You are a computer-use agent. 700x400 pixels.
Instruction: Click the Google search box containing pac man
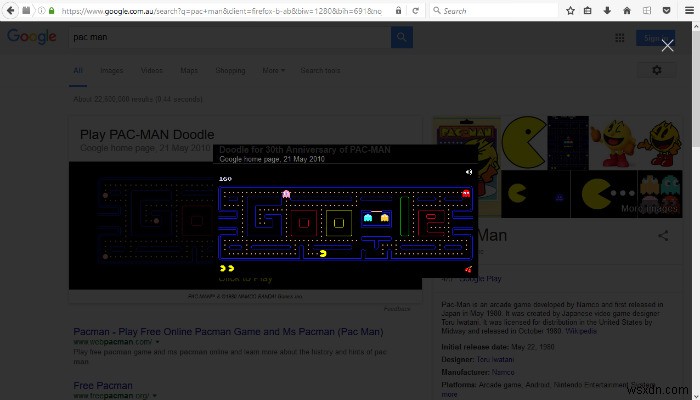point(230,37)
